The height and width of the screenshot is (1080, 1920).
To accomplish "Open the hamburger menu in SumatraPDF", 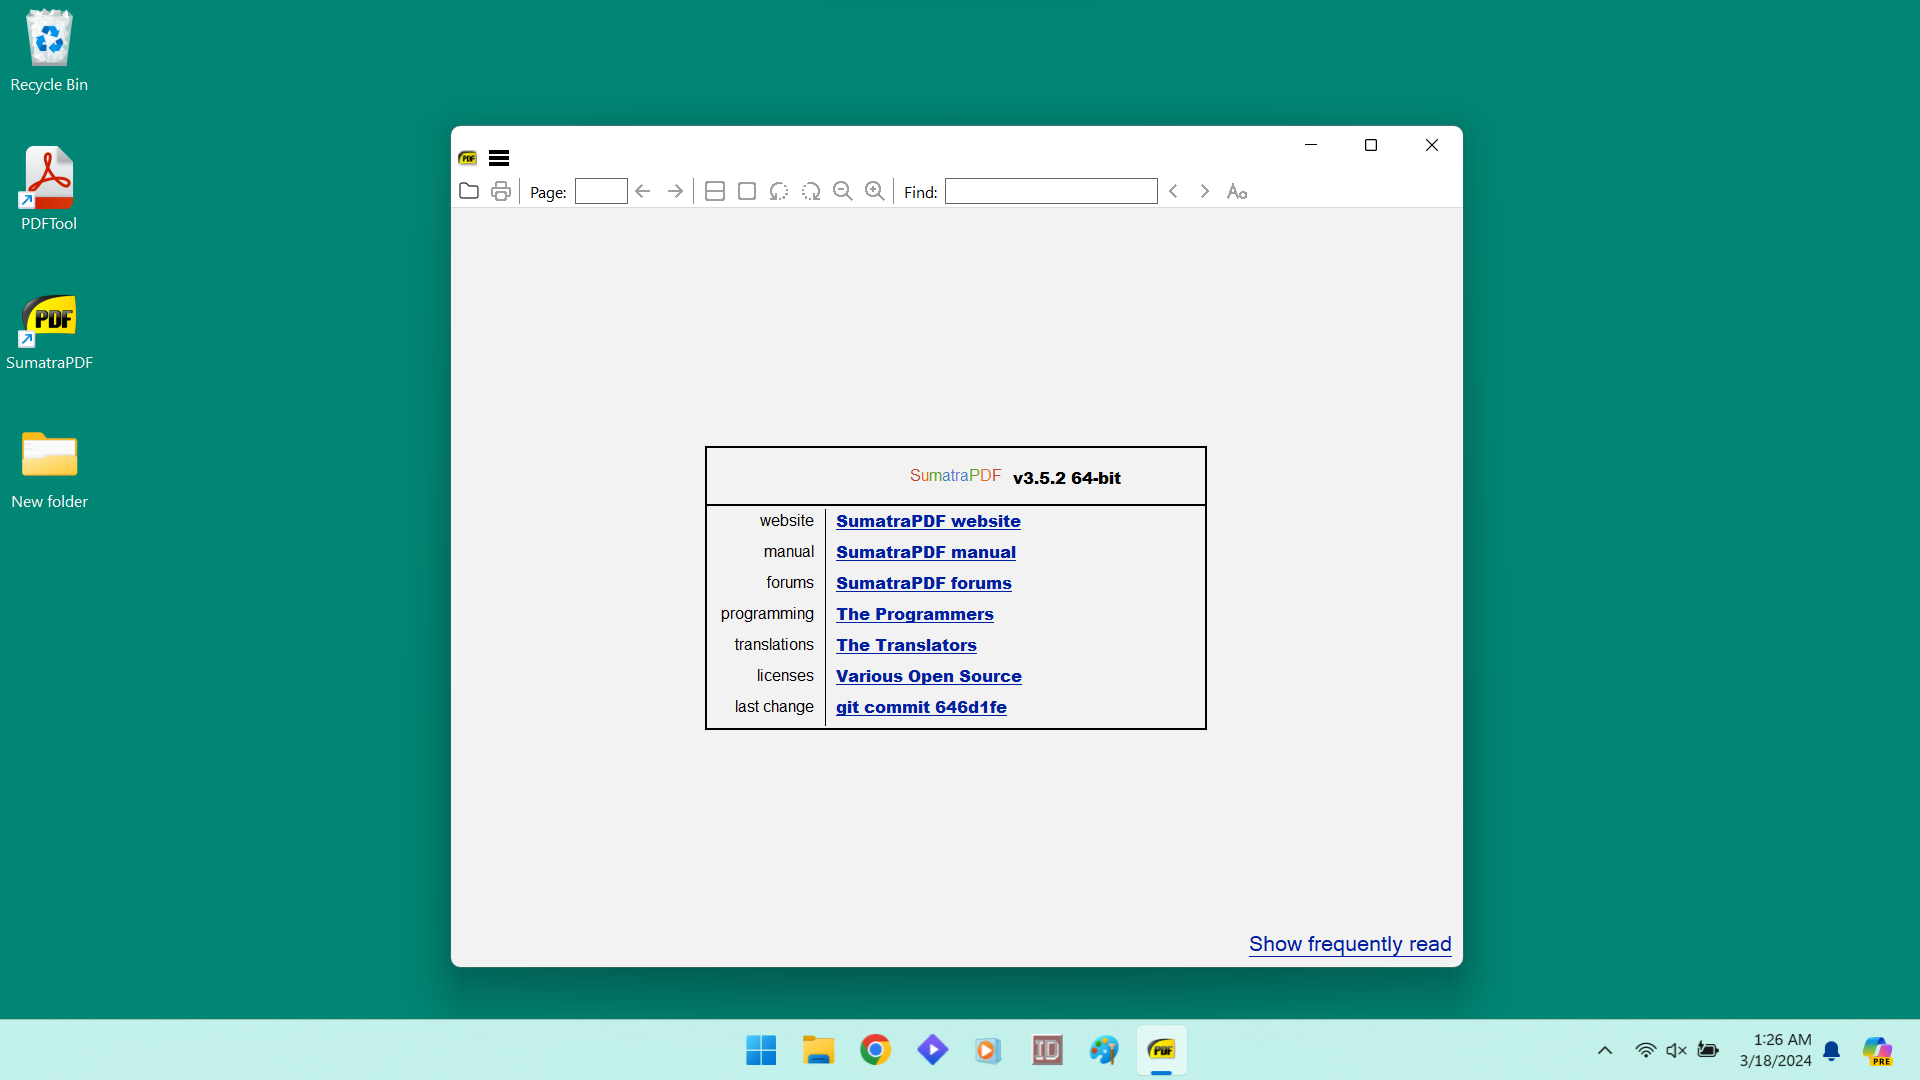I will tap(499, 158).
